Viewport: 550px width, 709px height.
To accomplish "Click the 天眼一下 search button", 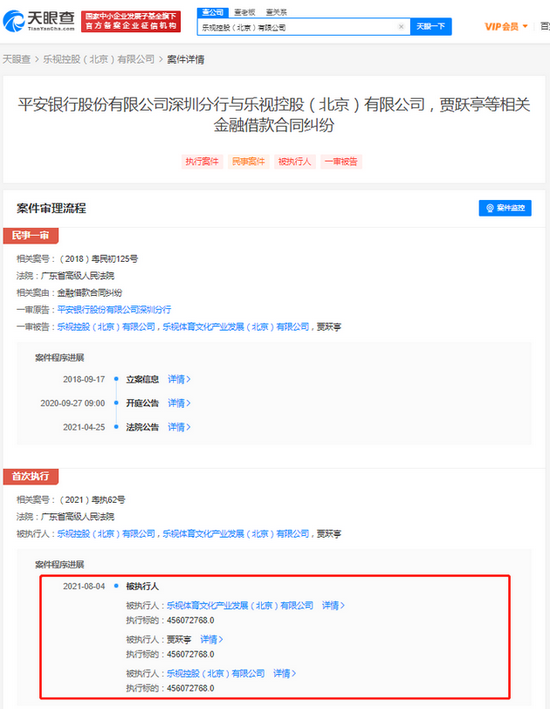I will tap(431, 27).
